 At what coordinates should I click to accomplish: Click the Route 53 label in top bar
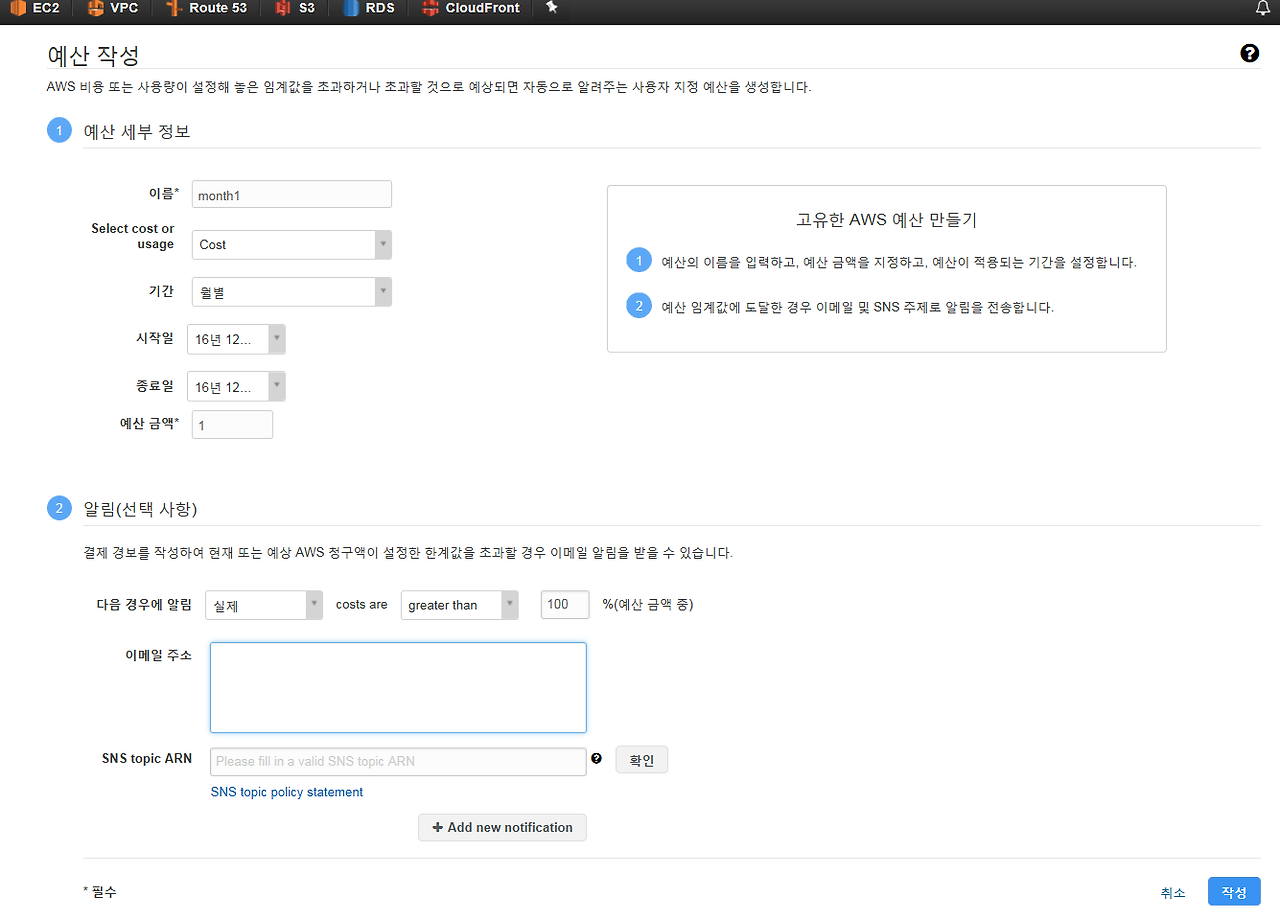[218, 8]
